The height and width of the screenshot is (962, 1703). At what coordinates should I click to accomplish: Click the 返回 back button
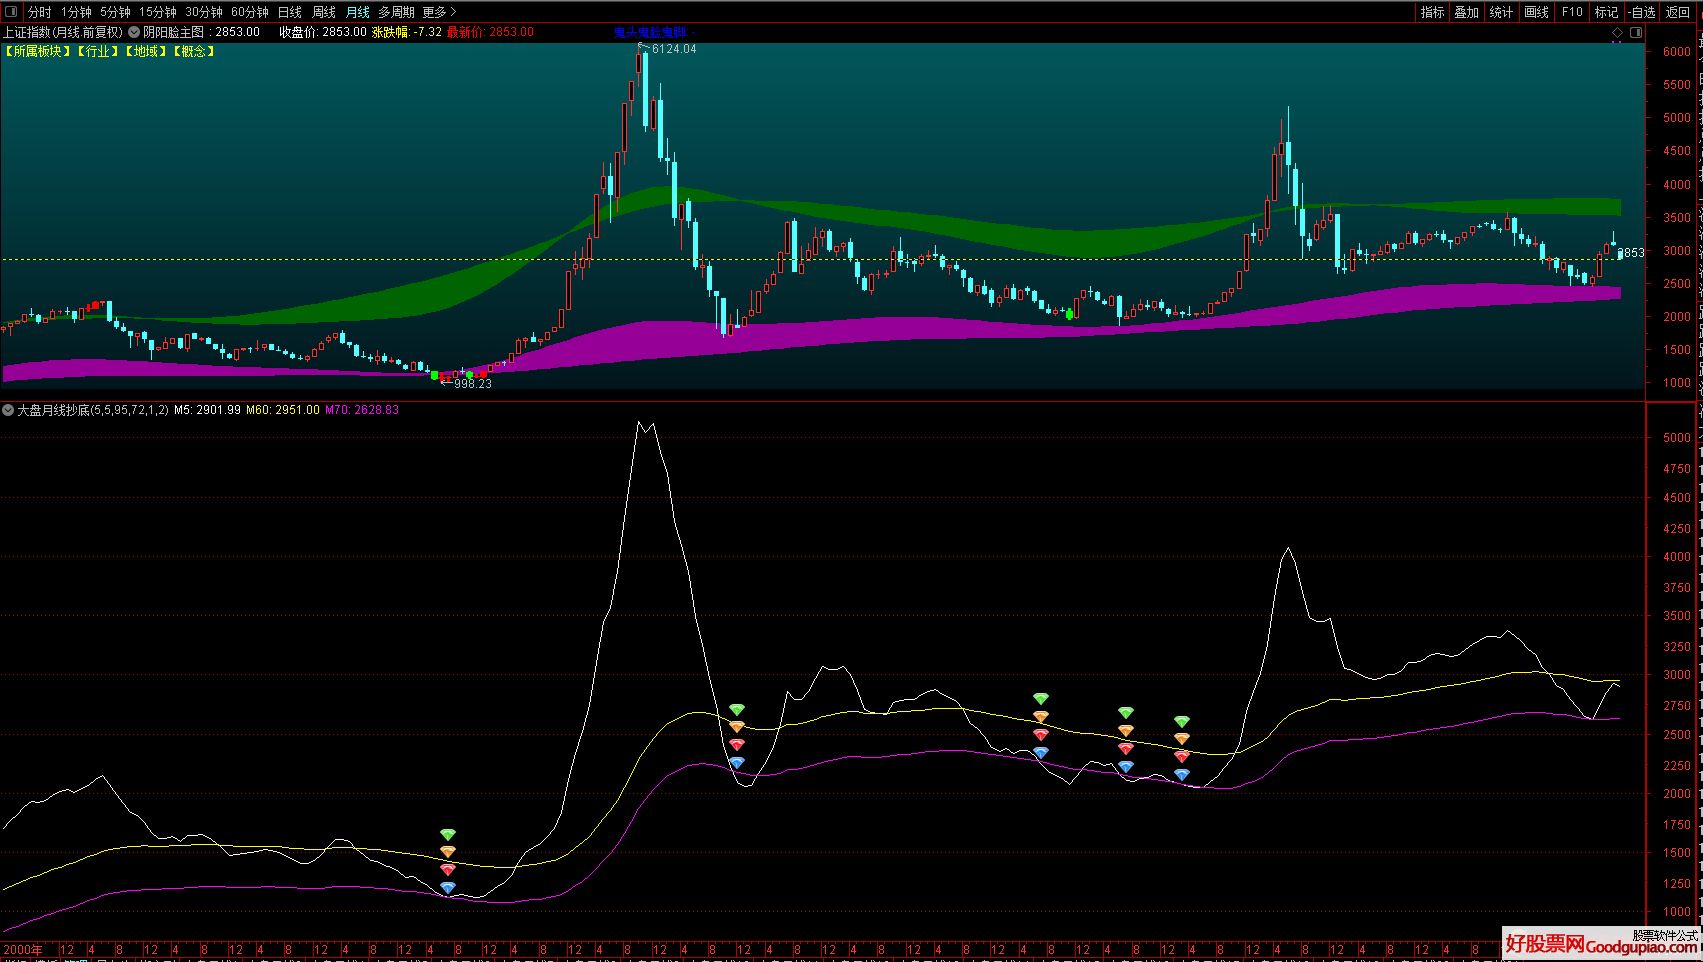(1677, 12)
